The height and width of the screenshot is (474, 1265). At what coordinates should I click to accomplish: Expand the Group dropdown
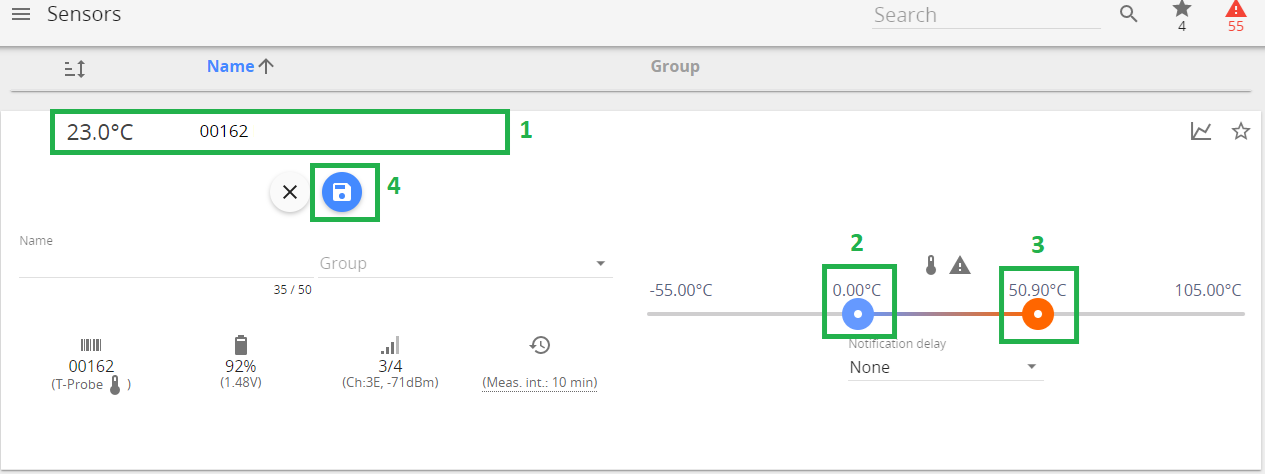click(x=600, y=264)
